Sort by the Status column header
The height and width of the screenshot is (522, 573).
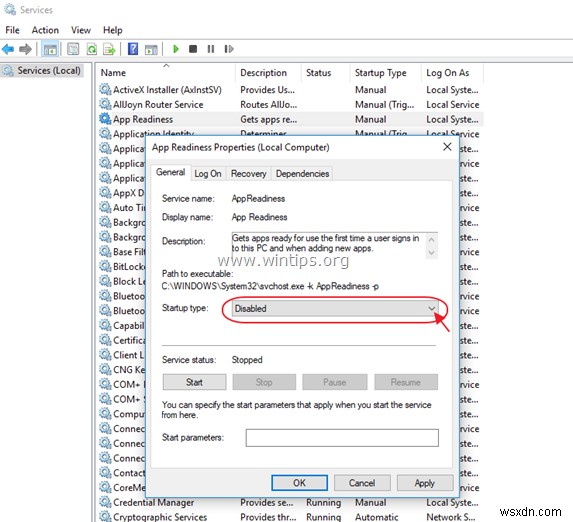(326, 73)
